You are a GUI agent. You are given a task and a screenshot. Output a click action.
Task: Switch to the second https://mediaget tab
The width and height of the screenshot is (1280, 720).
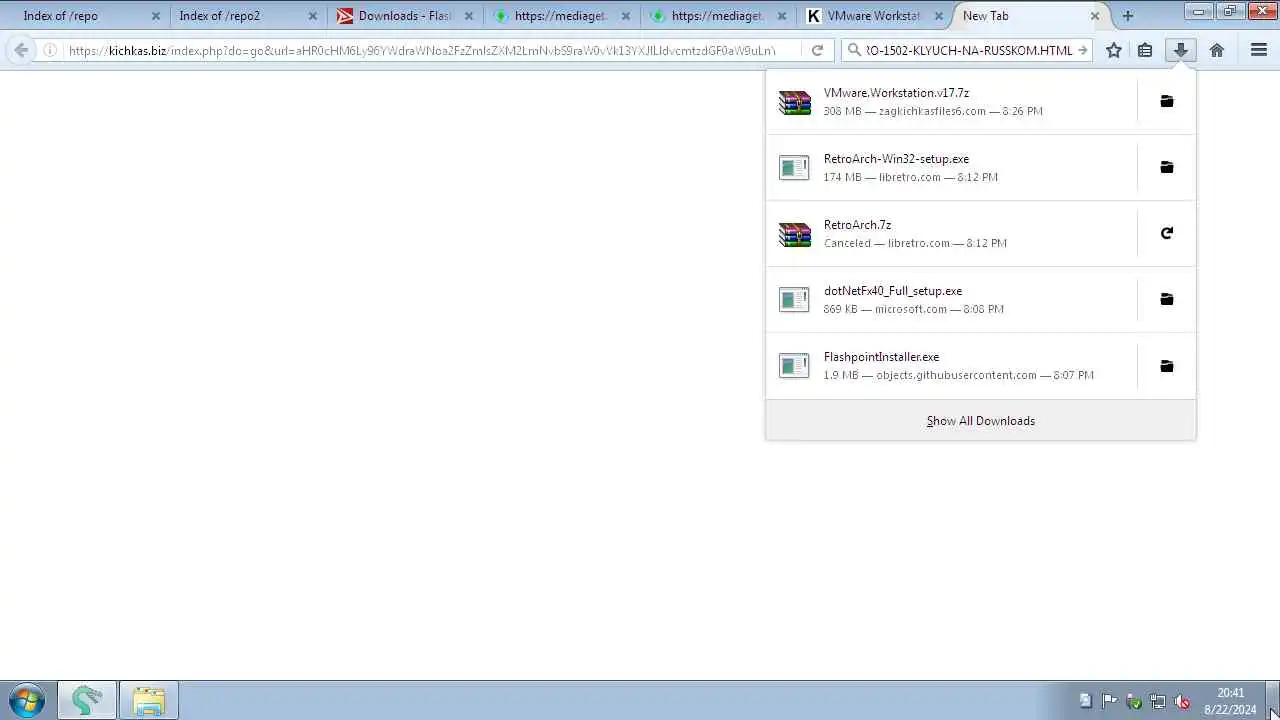click(x=718, y=16)
